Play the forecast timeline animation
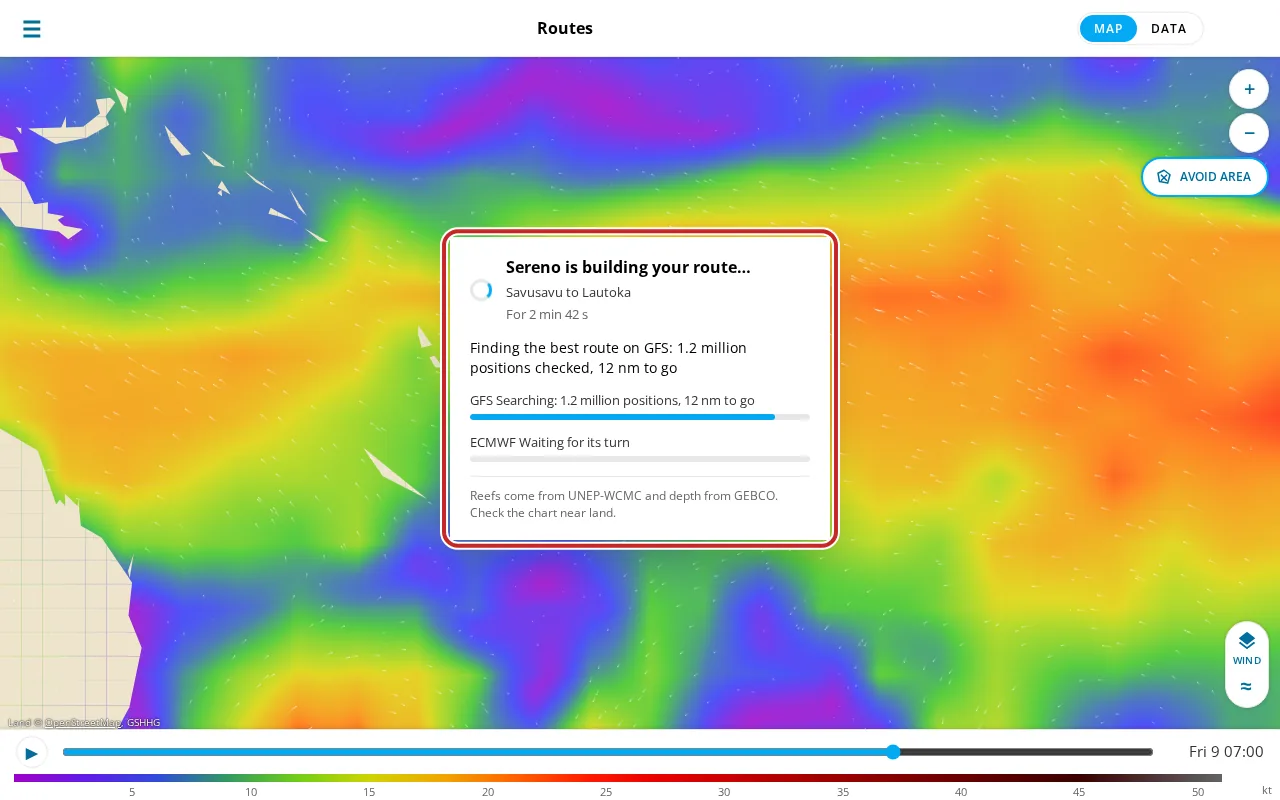 [32, 753]
